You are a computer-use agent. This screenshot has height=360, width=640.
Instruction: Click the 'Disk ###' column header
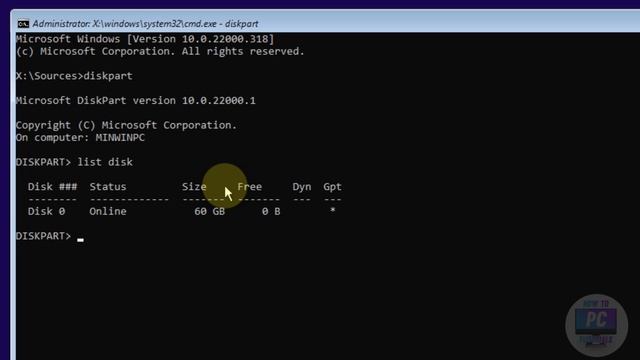(52, 187)
